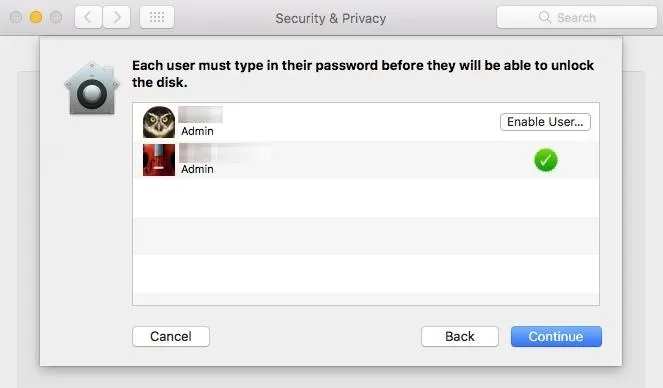Click the magnifying glass search icon
Screen dimensions: 663x388
[x=545, y=17]
